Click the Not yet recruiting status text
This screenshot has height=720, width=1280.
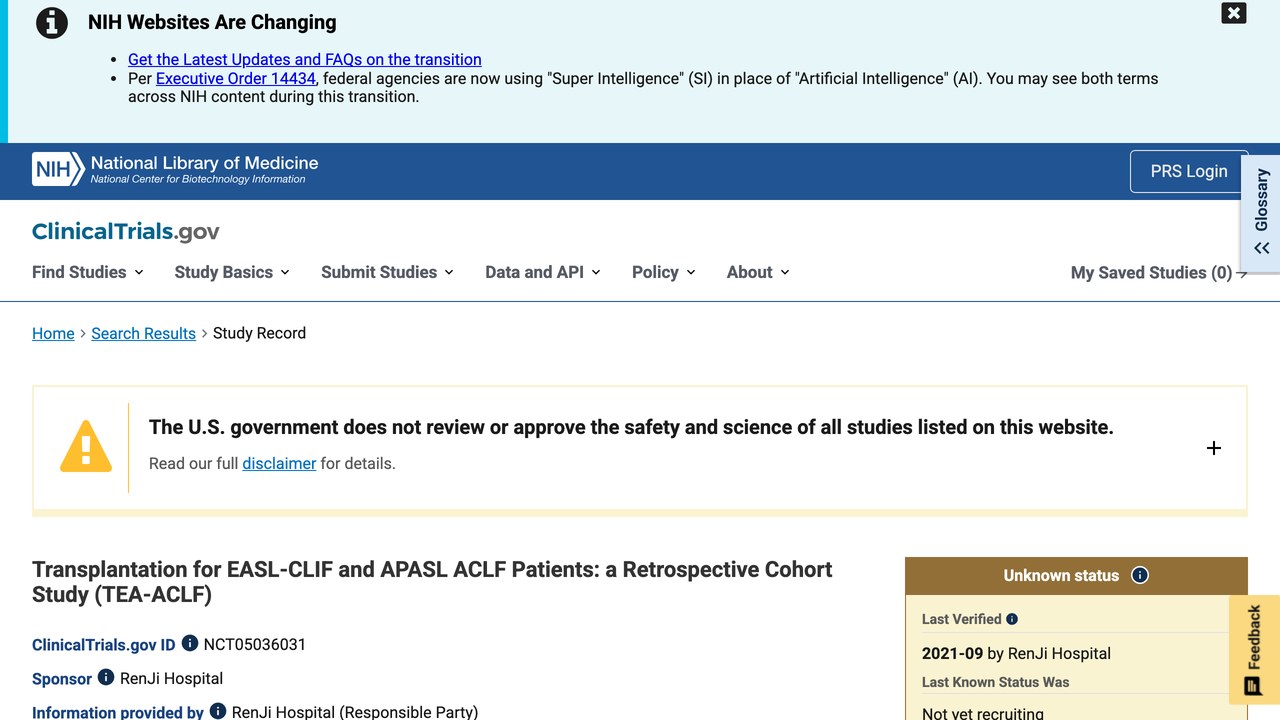983,713
